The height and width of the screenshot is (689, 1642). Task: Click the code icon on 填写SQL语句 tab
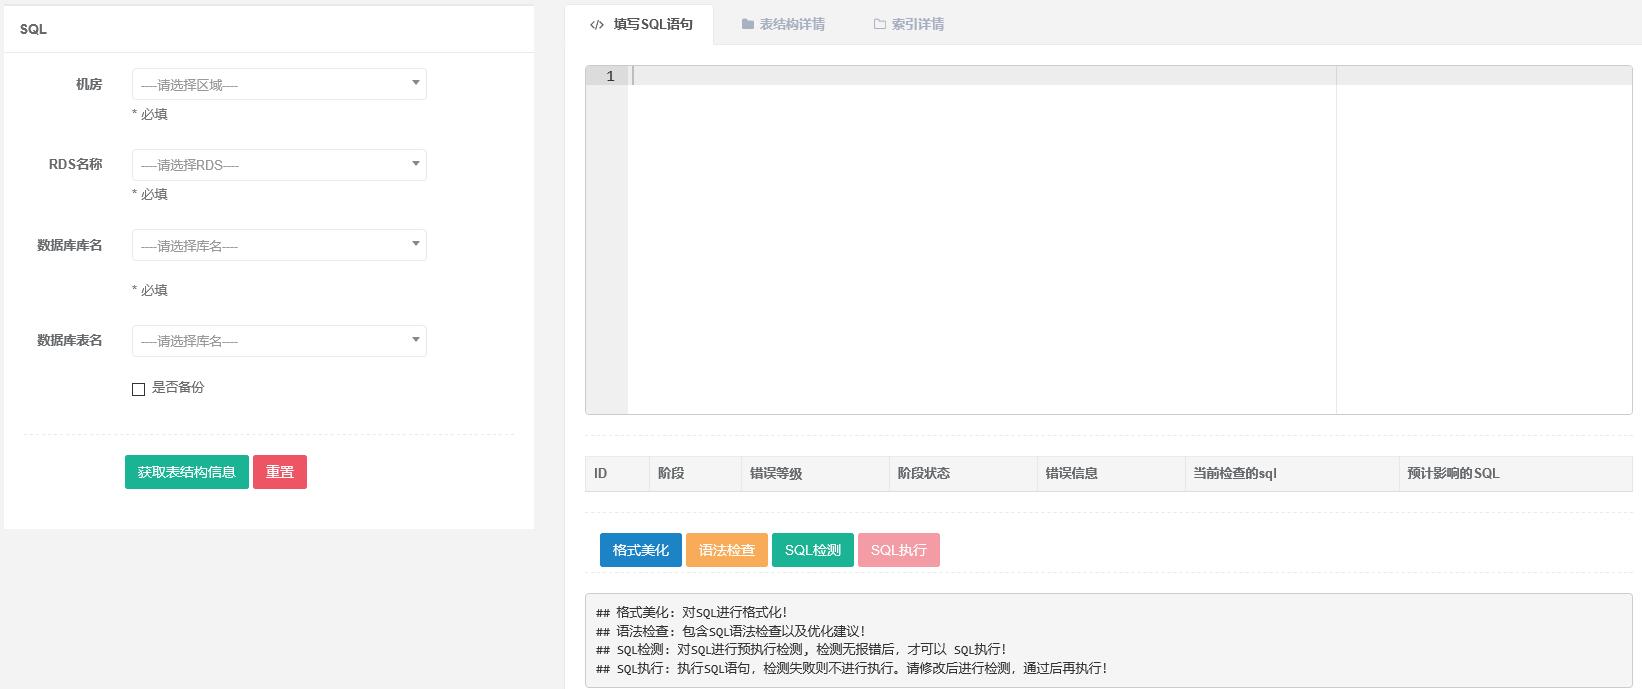(x=597, y=25)
